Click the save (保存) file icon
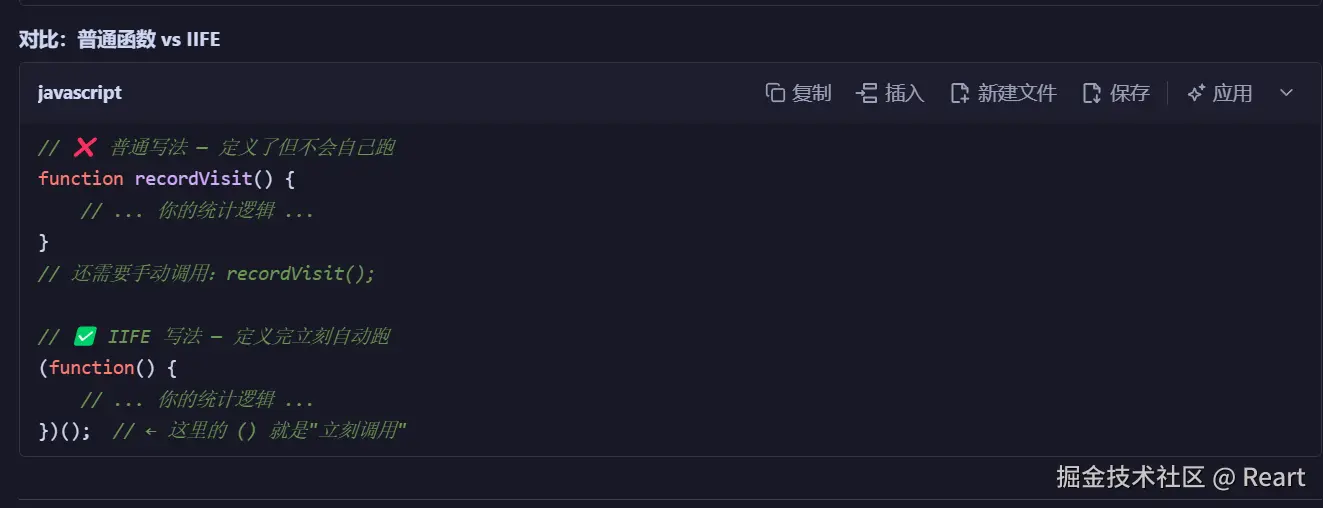 (1092, 93)
